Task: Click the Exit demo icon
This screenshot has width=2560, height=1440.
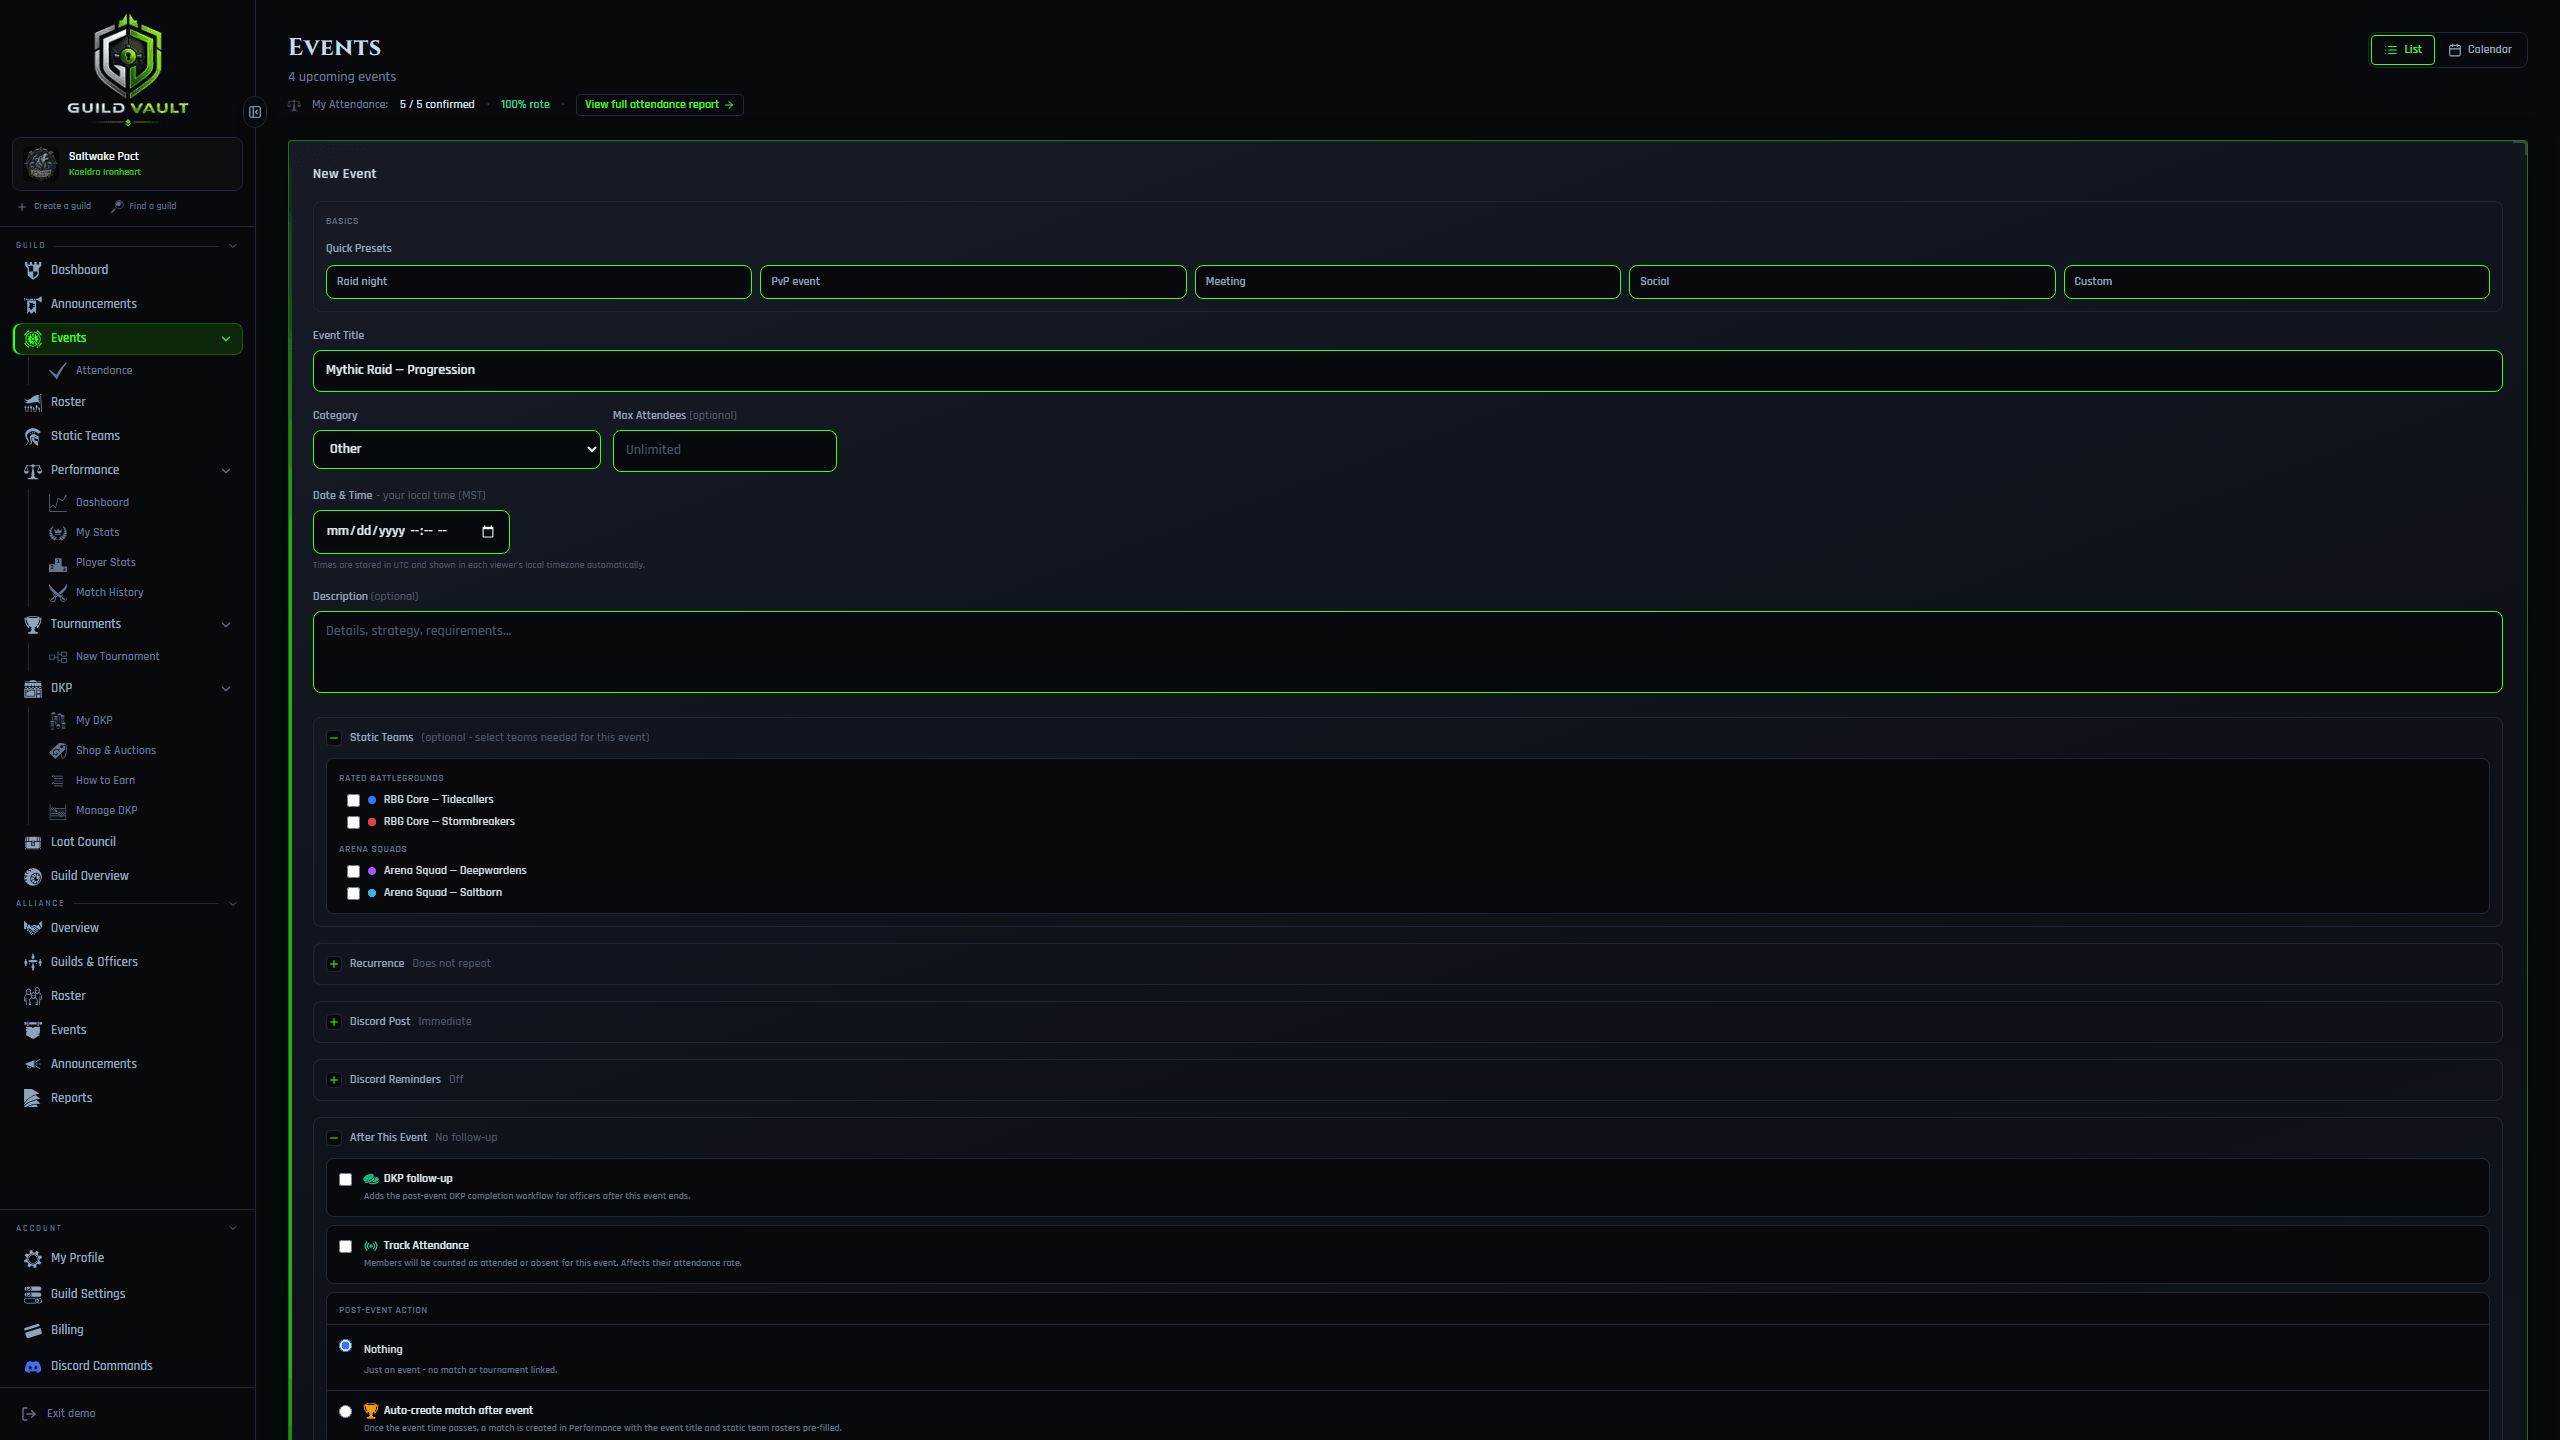Action: [x=29, y=1414]
